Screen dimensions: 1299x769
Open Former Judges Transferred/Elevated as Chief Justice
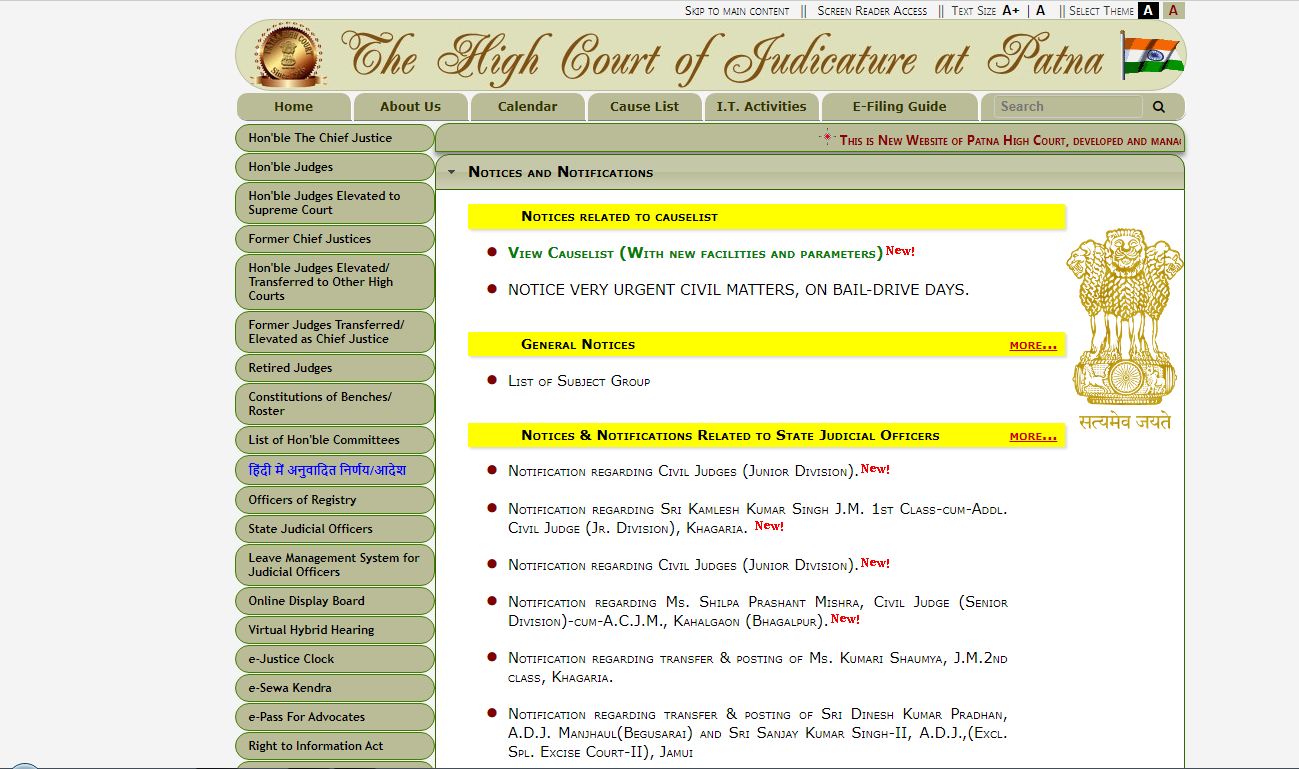(335, 332)
